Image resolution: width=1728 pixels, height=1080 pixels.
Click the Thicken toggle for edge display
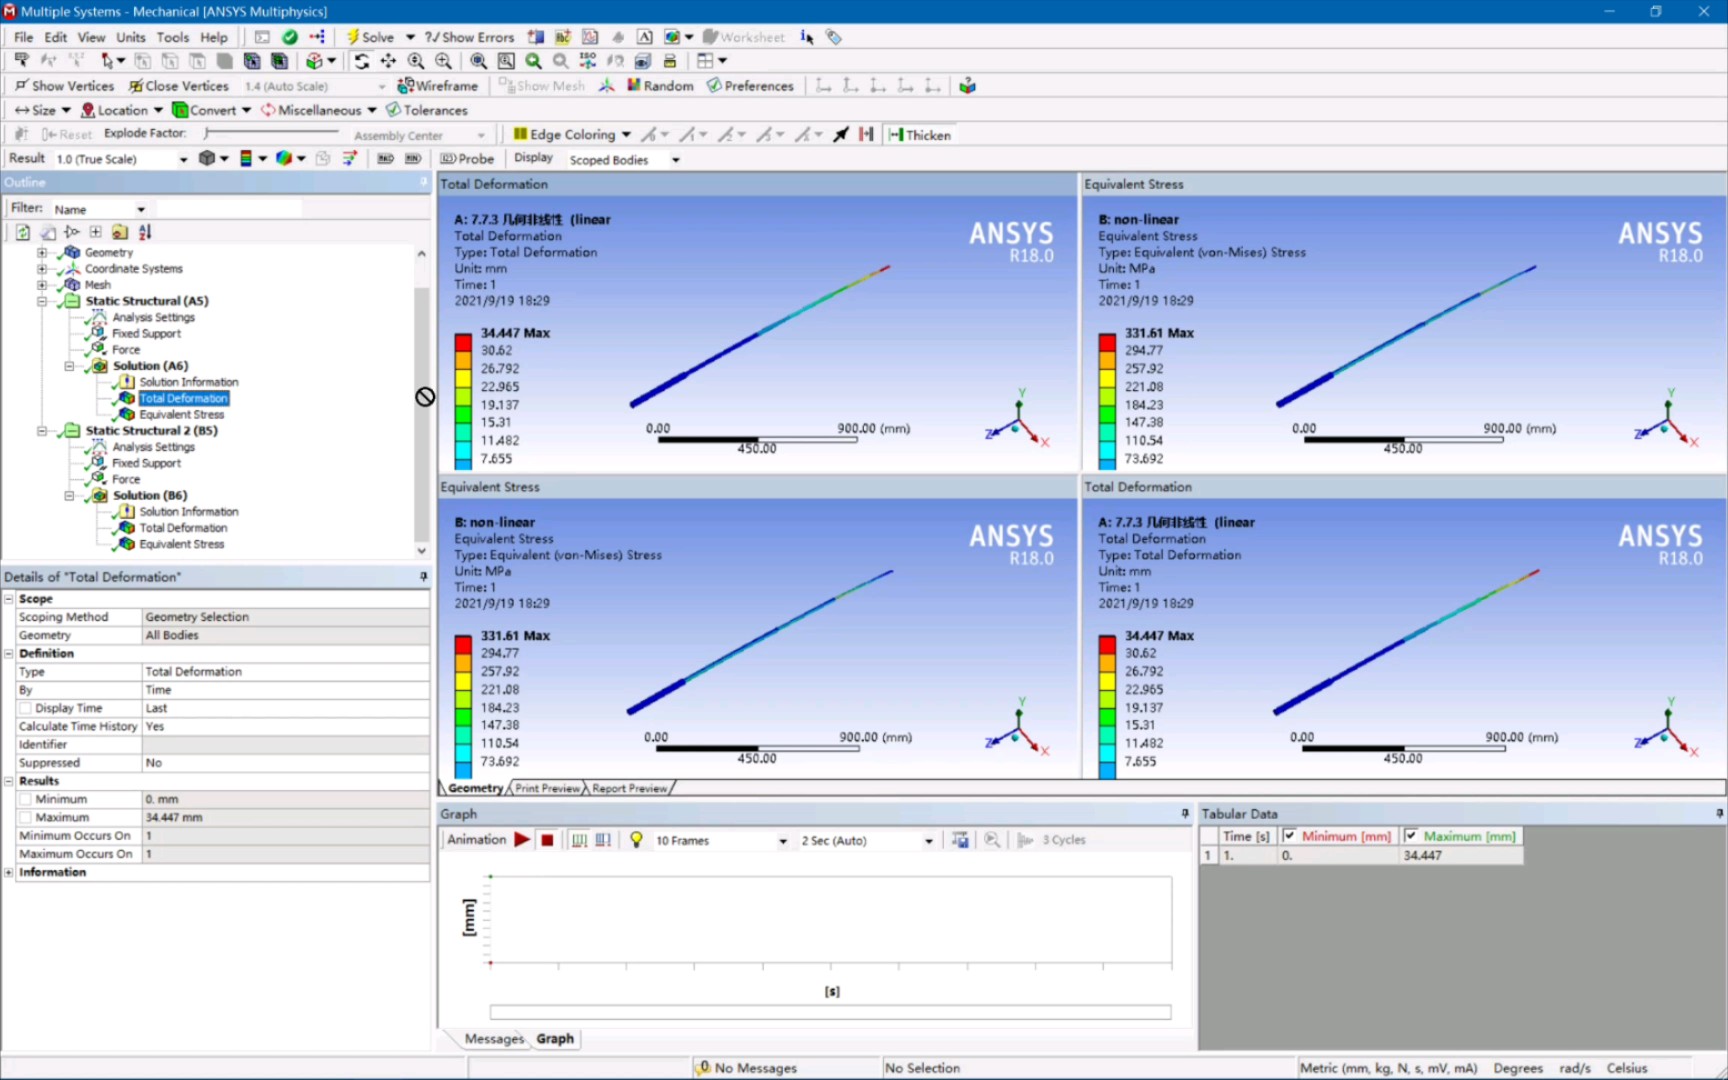[918, 134]
